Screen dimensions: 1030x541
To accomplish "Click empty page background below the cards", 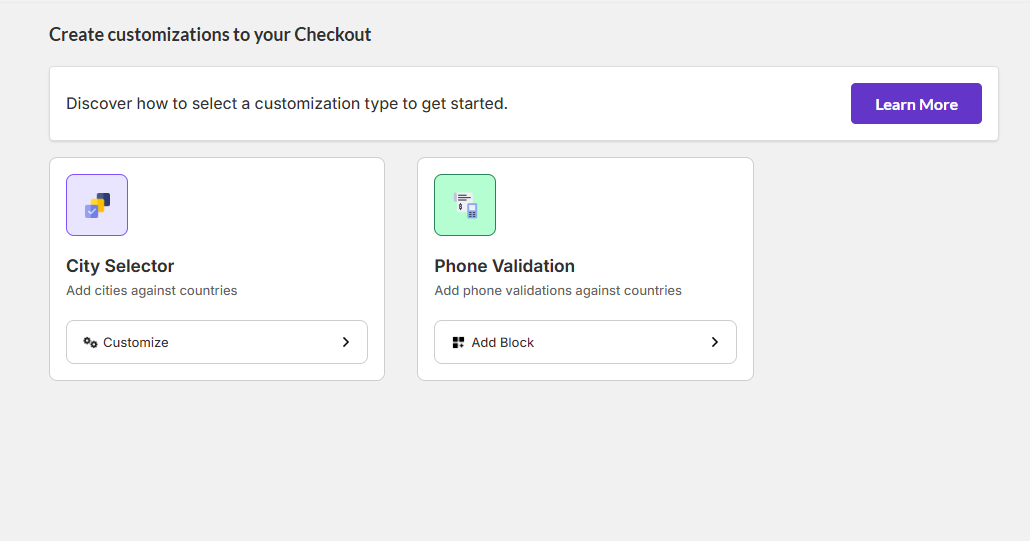I will pos(500,460).
